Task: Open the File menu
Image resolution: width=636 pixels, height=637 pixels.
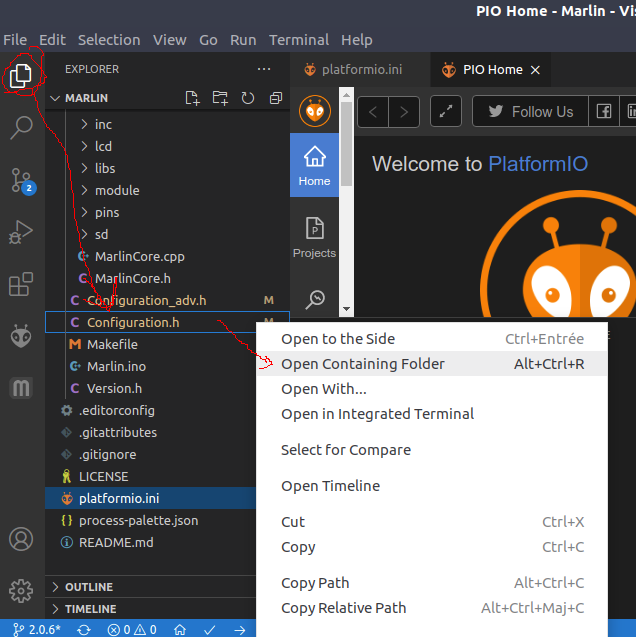Action: [15, 40]
